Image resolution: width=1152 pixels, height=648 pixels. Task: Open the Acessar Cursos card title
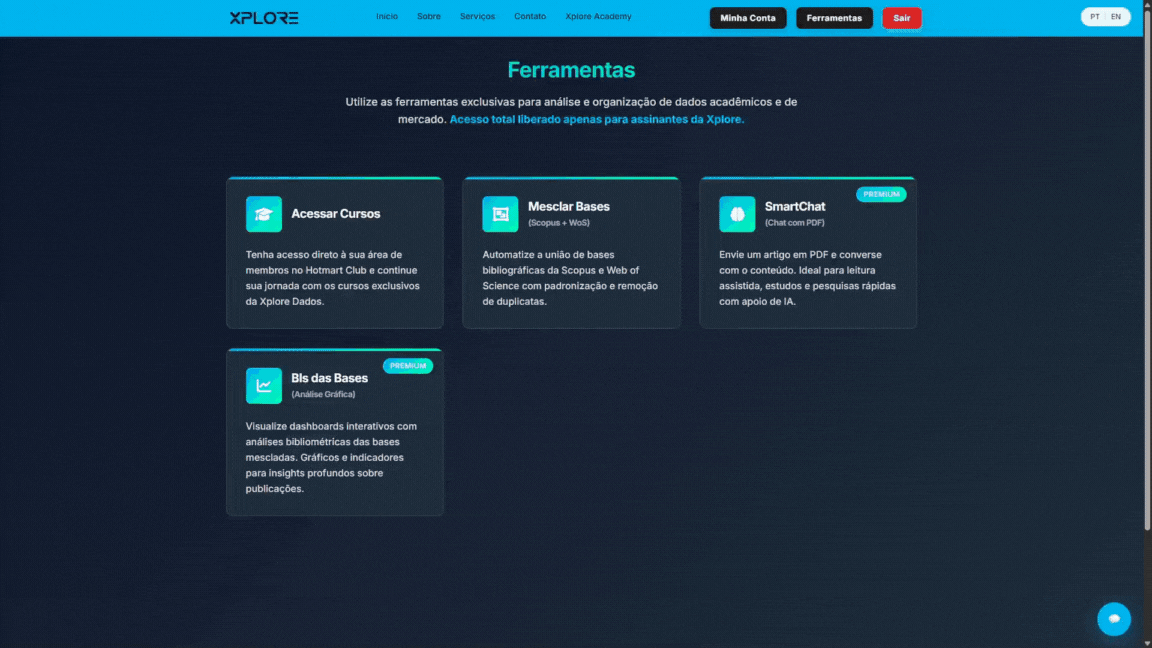[x=336, y=214]
